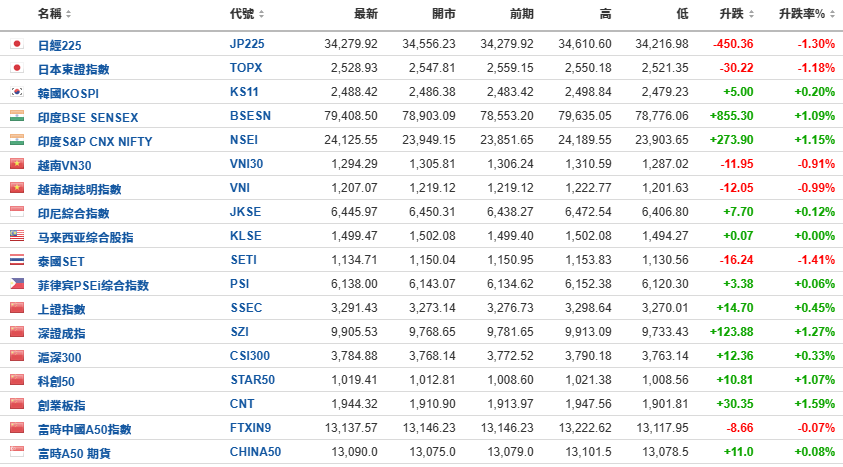Screen dimensions: 843x467
Task: Click the 富時中國A50指數 row's FTXIN9 code
Action: 250,429
